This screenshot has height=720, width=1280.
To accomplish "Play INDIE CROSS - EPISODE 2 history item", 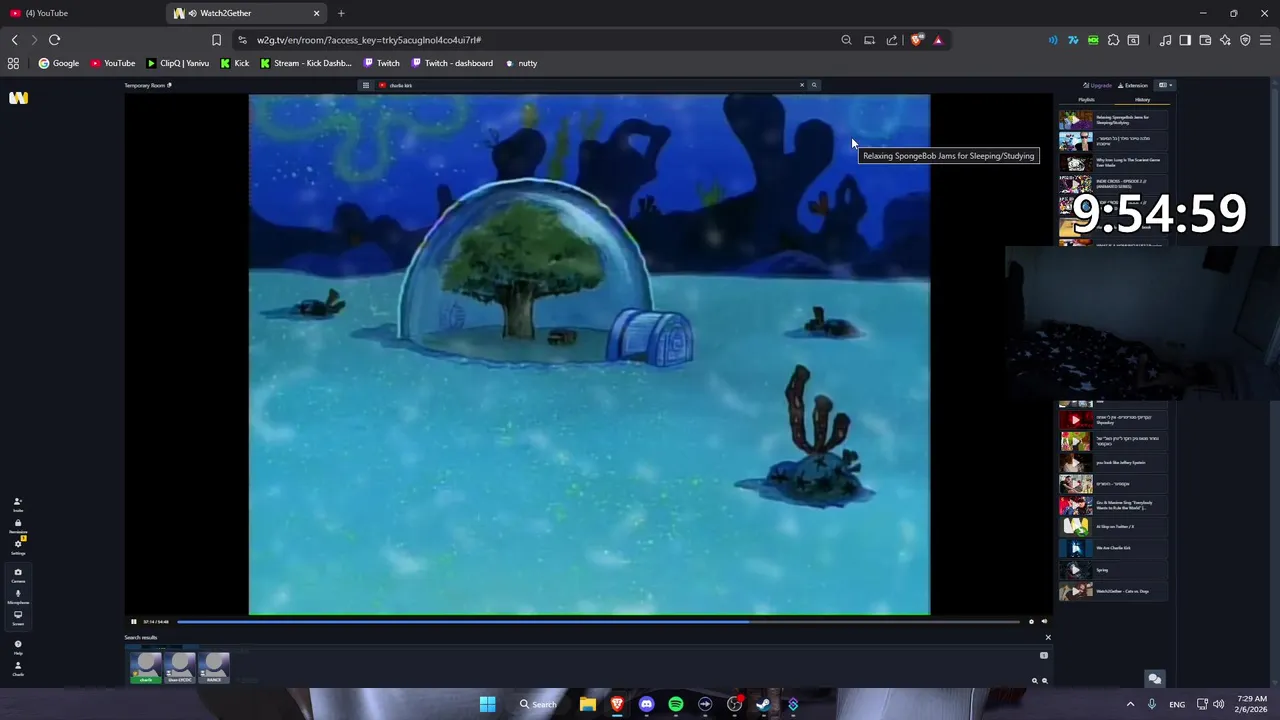I will [1114, 184].
